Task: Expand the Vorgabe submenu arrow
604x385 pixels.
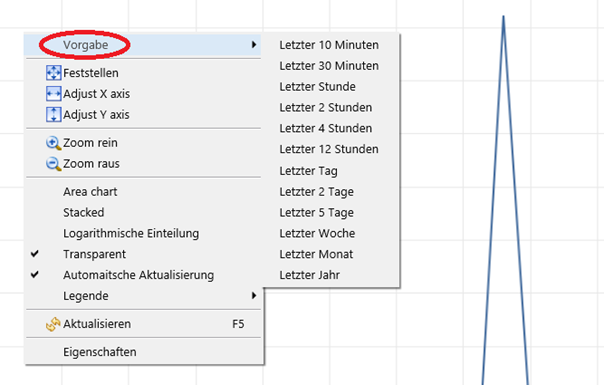Action: click(254, 44)
